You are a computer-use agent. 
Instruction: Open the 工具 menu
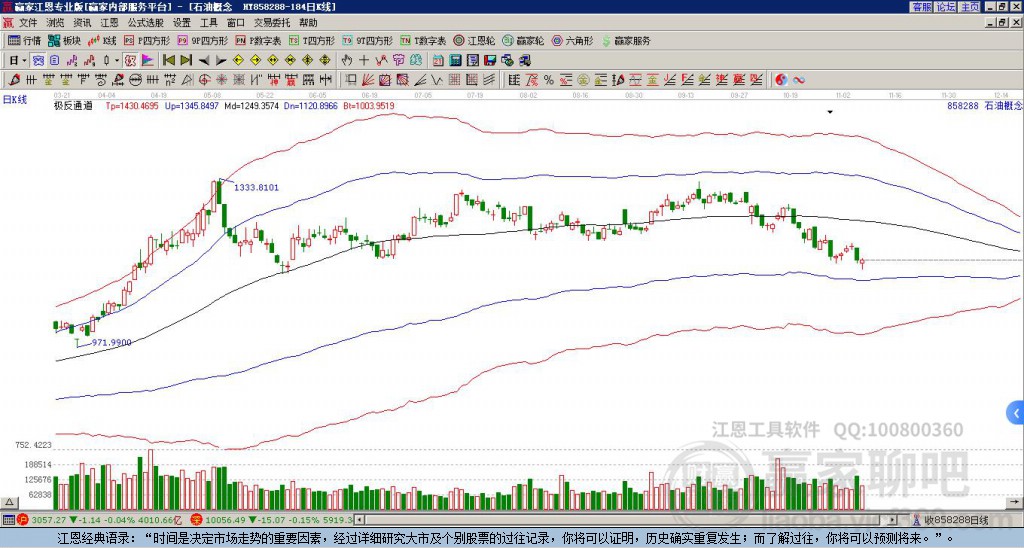coord(208,23)
